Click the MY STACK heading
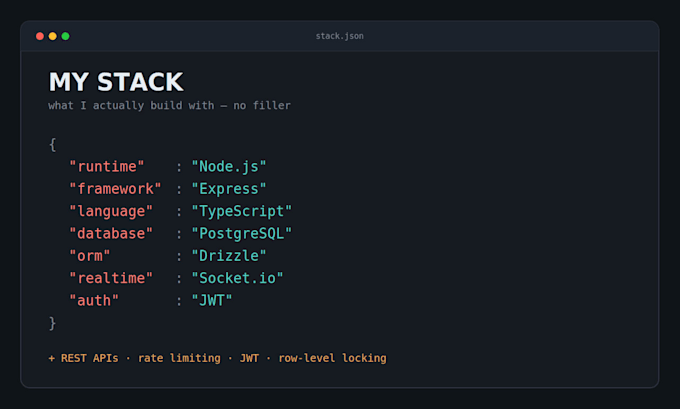This screenshot has width=680, height=409. 116,82
